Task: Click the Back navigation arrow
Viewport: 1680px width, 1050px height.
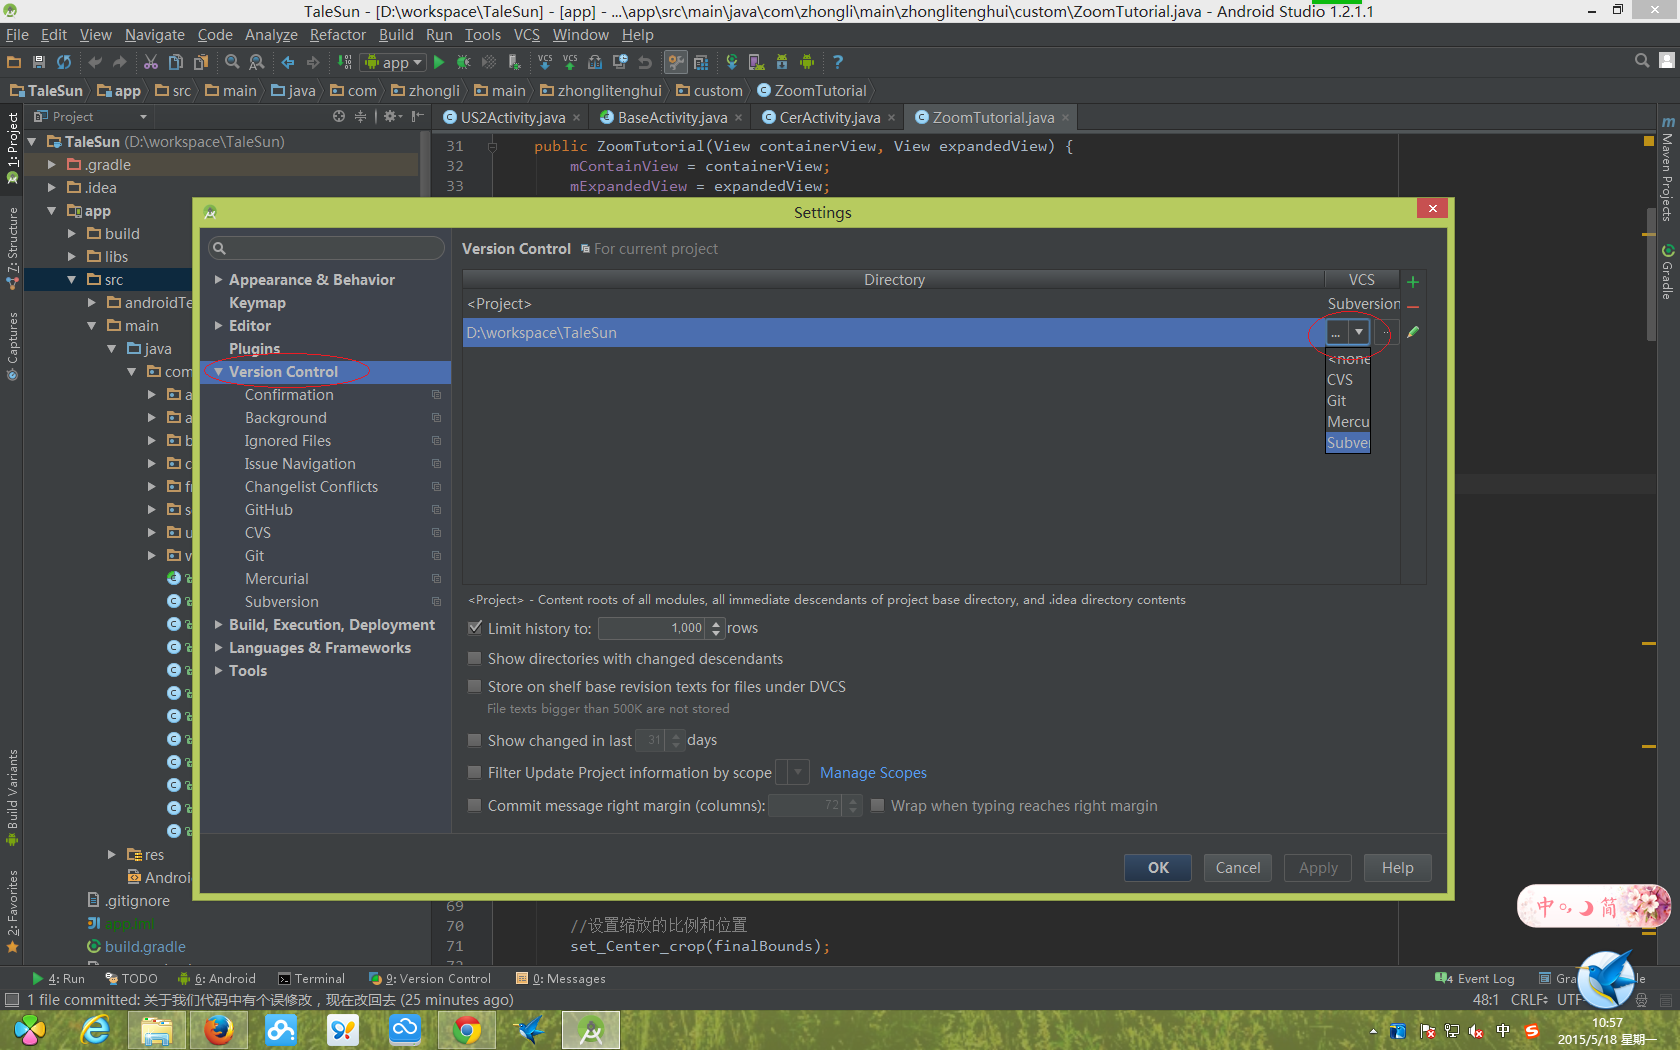Action: [x=288, y=62]
